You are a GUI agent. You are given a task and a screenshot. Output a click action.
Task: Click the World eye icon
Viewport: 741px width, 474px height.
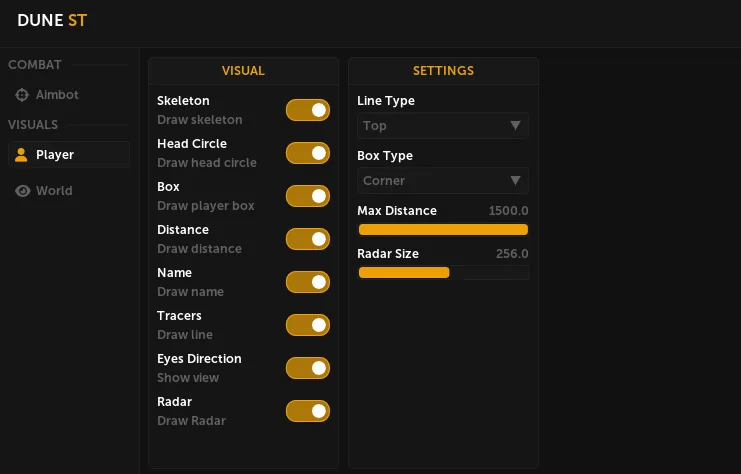tap(22, 191)
